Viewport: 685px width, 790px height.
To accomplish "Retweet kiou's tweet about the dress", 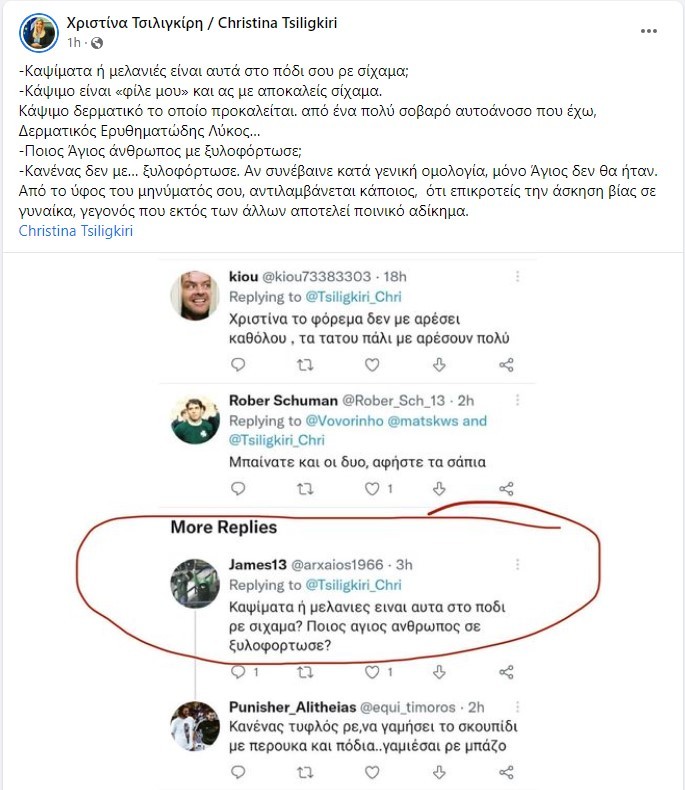I will coord(306,365).
